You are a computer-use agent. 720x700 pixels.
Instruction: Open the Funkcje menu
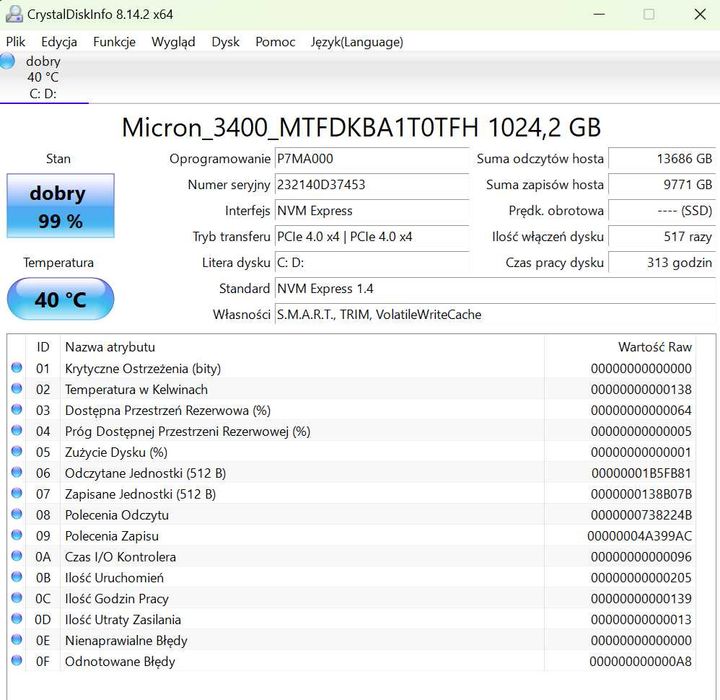click(114, 42)
